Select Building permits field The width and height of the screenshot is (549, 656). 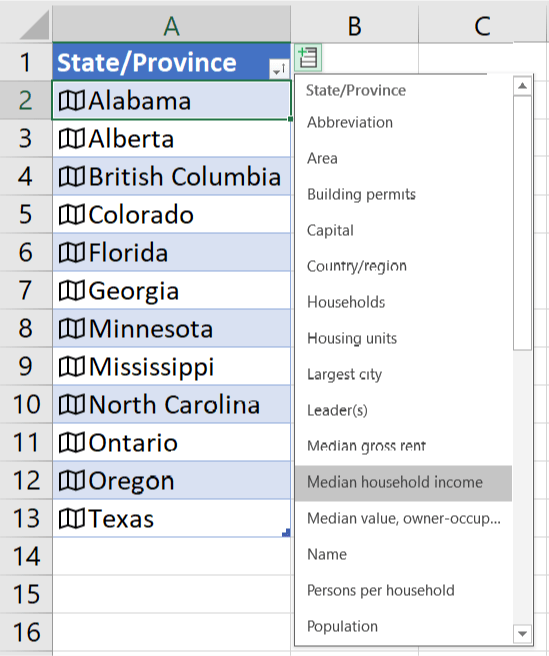pos(403,194)
